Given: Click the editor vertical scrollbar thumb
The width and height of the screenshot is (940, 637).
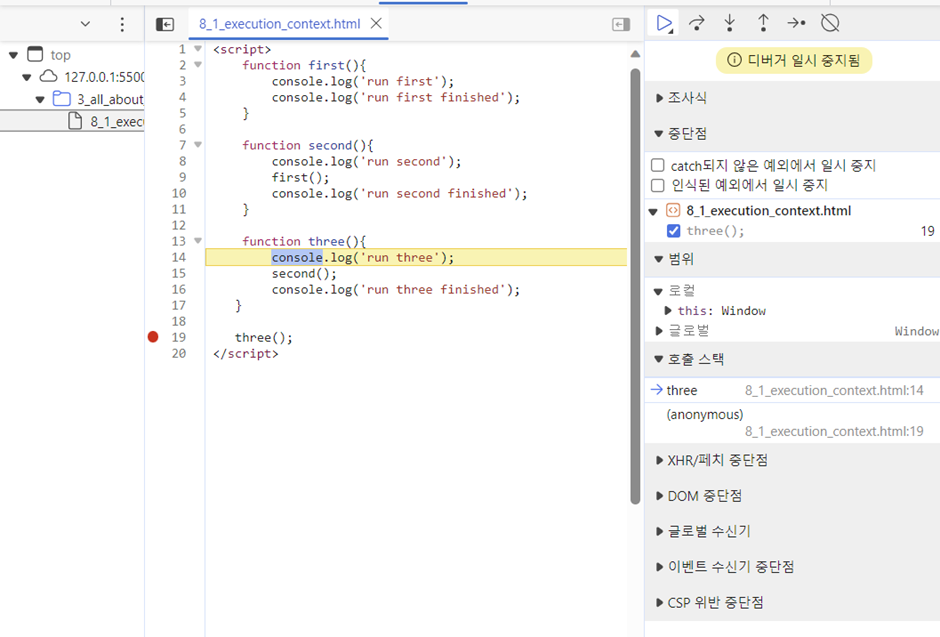Looking at the screenshot, I should point(635,286).
